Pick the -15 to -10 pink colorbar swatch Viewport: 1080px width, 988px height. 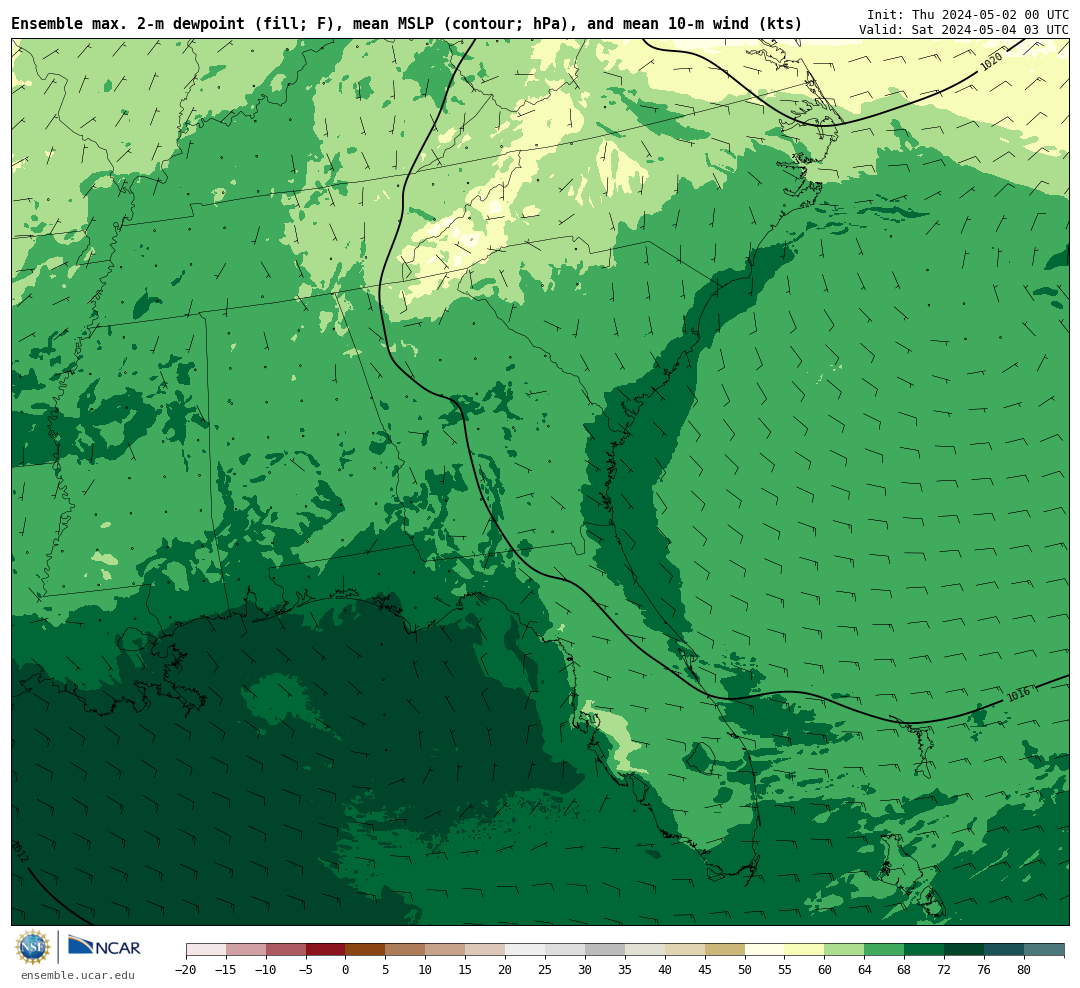tap(246, 950)
